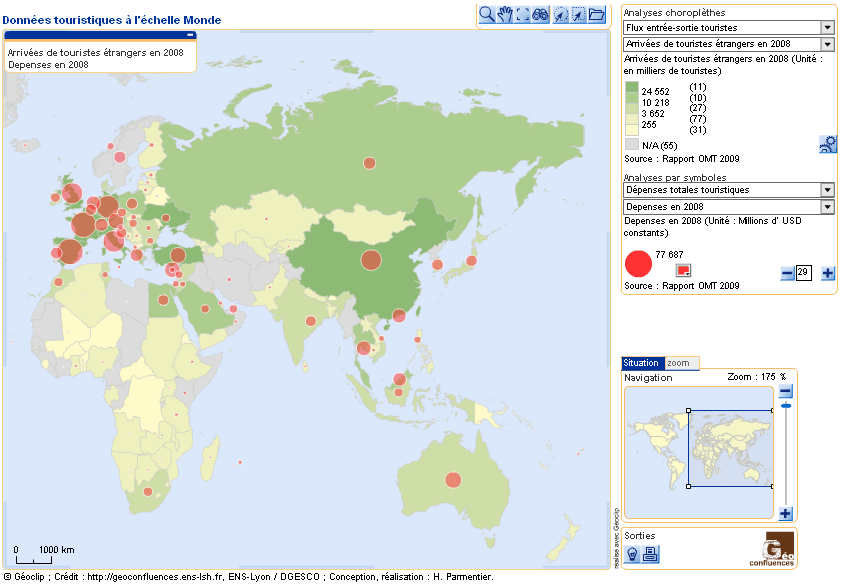Activate the hand pan tool
Image resolution: width=841 pixels, height=585 pixels.
coord(505,14)
